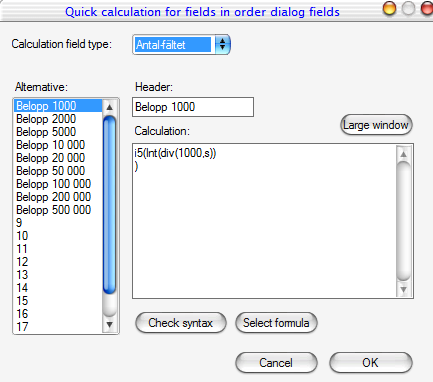This screenshot has width=433, height=382.
Task: Click inside the Calculation text area
Action: click(x=264, y=221)
